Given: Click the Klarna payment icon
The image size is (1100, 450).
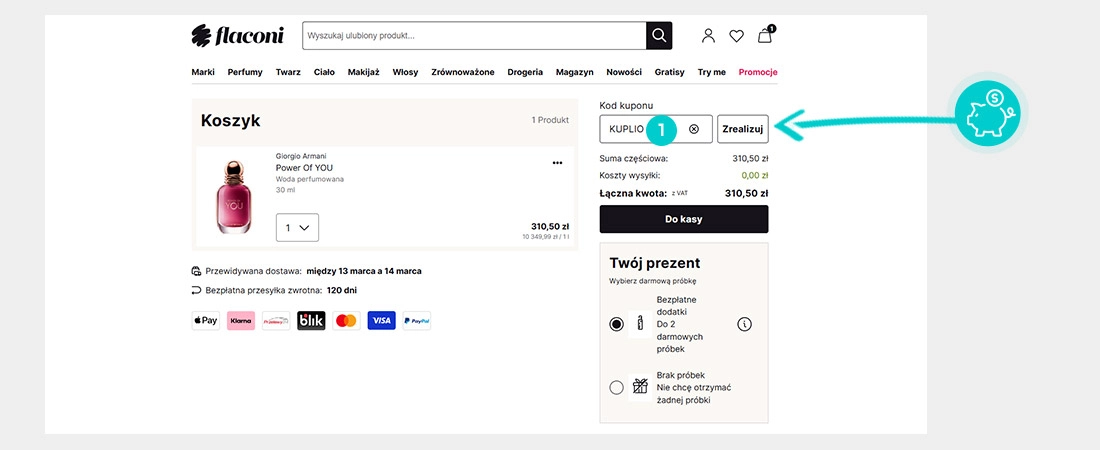Looking at the screenshot, I should click(241, 321).
